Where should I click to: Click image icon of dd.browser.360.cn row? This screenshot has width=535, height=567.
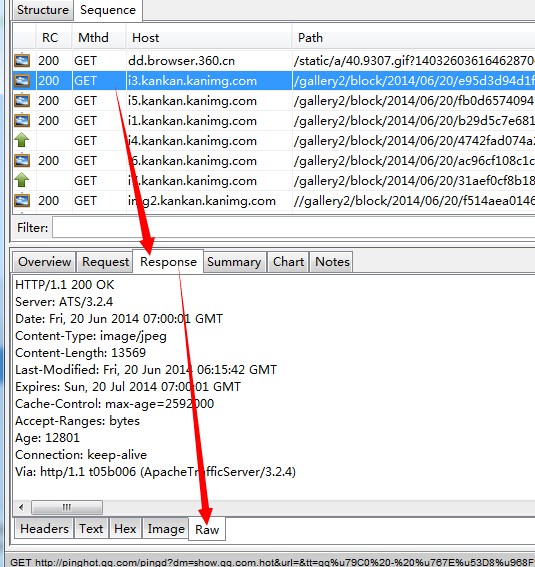22,60
